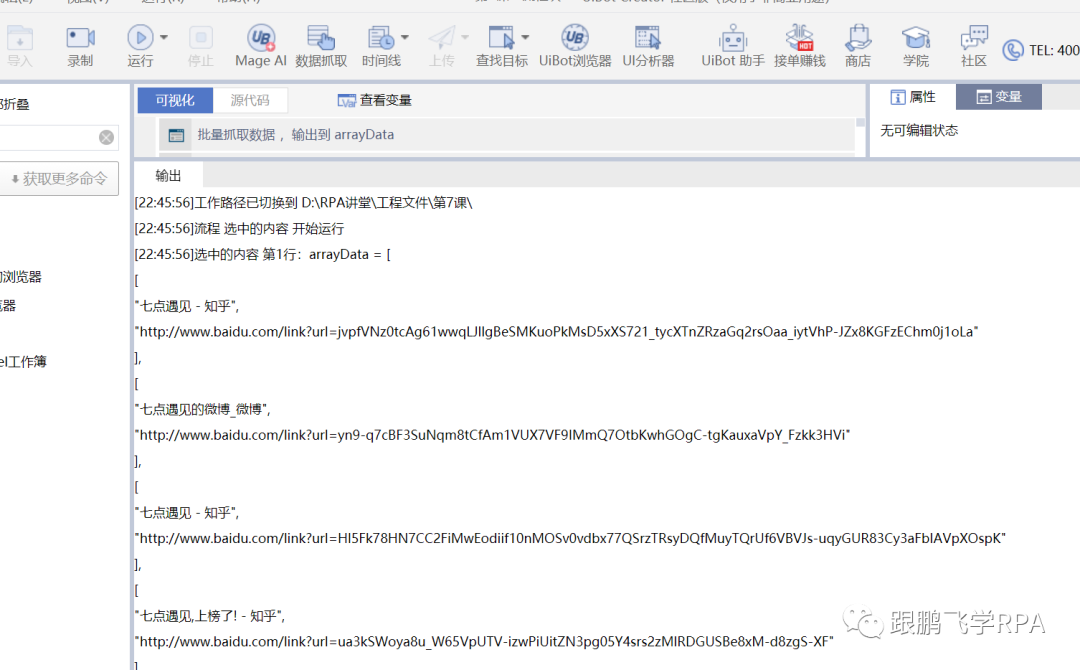Screen dimensions: 1080x670
Task: Select the 浏览器 item in command tree
Action: click(21, 277)
